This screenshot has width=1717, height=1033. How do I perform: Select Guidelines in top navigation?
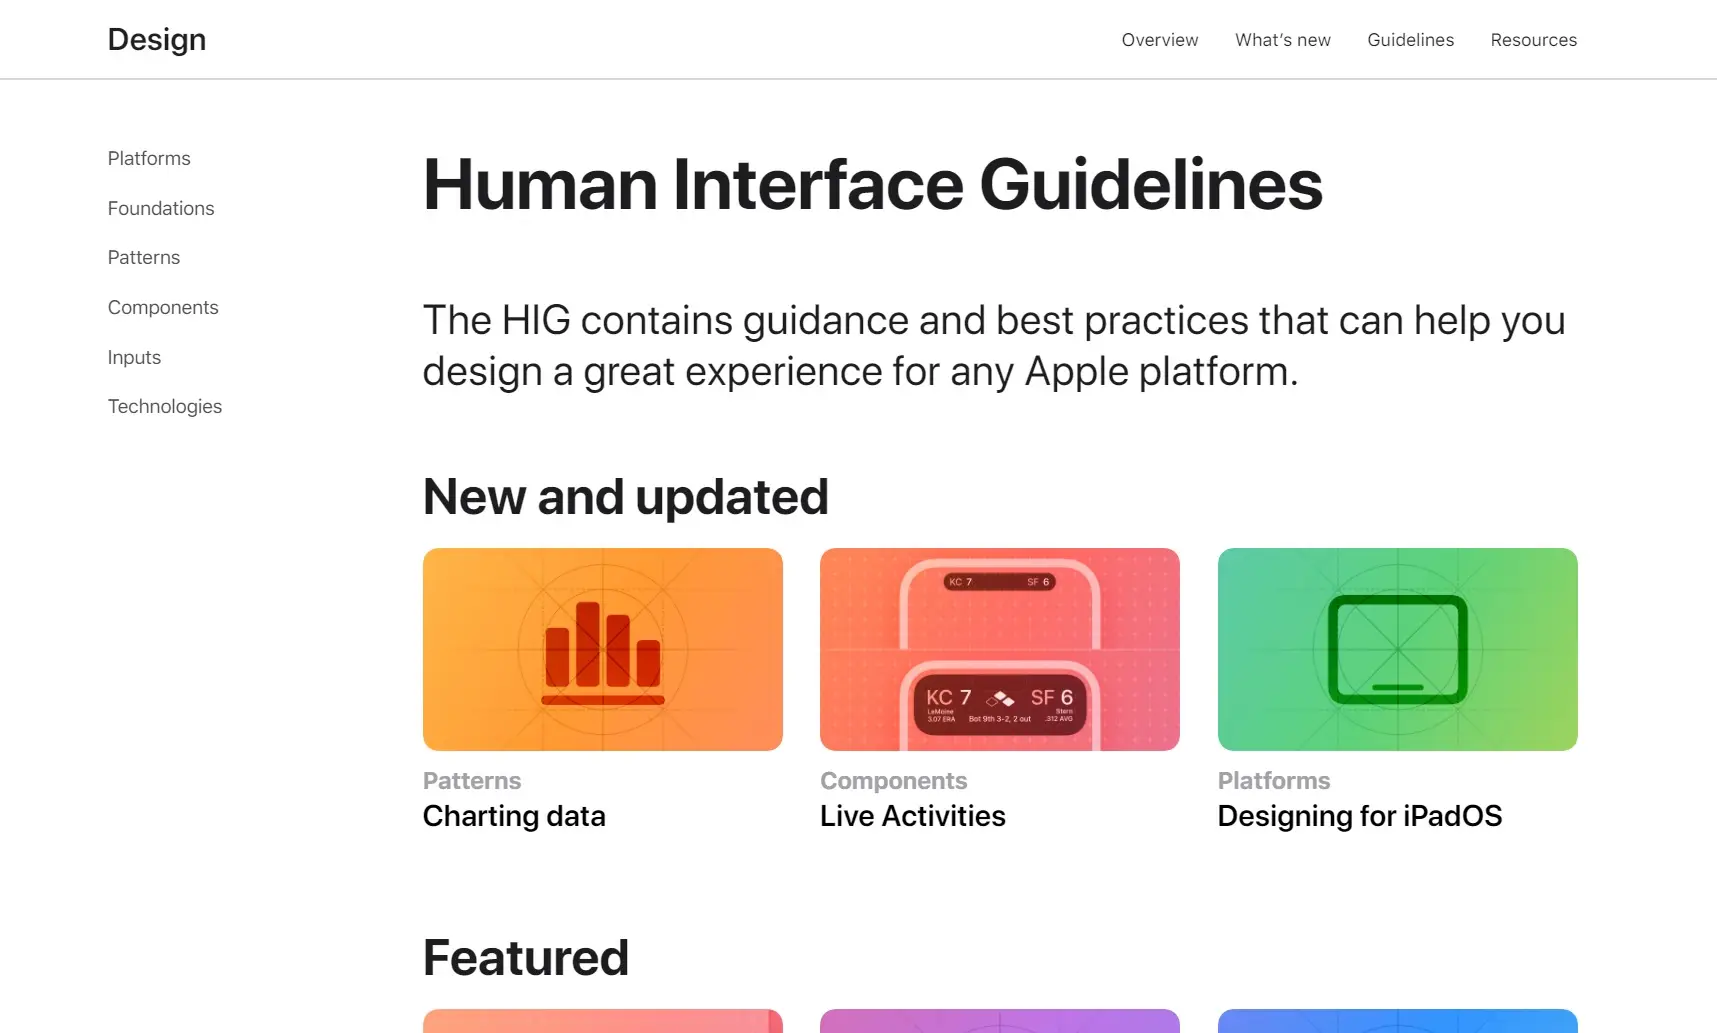(1411, 40)
